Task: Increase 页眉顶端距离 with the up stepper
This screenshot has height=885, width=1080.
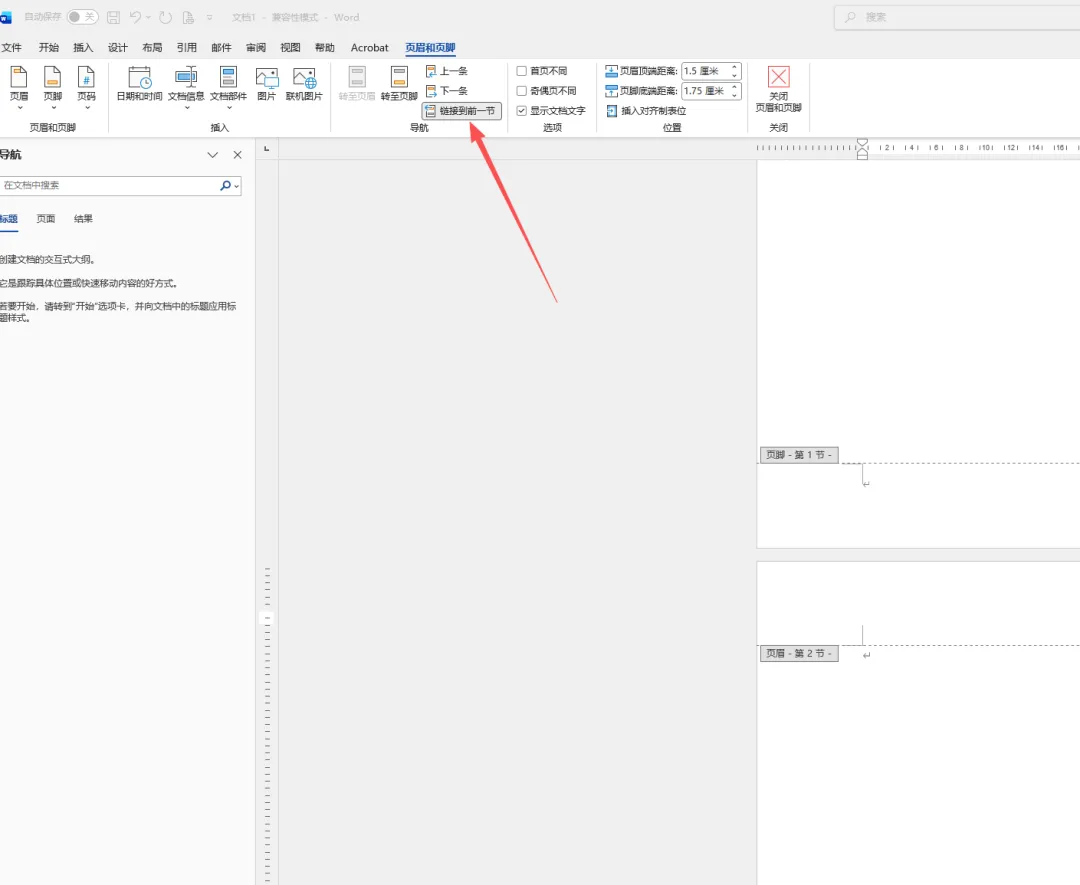Action: pos(735,67)
